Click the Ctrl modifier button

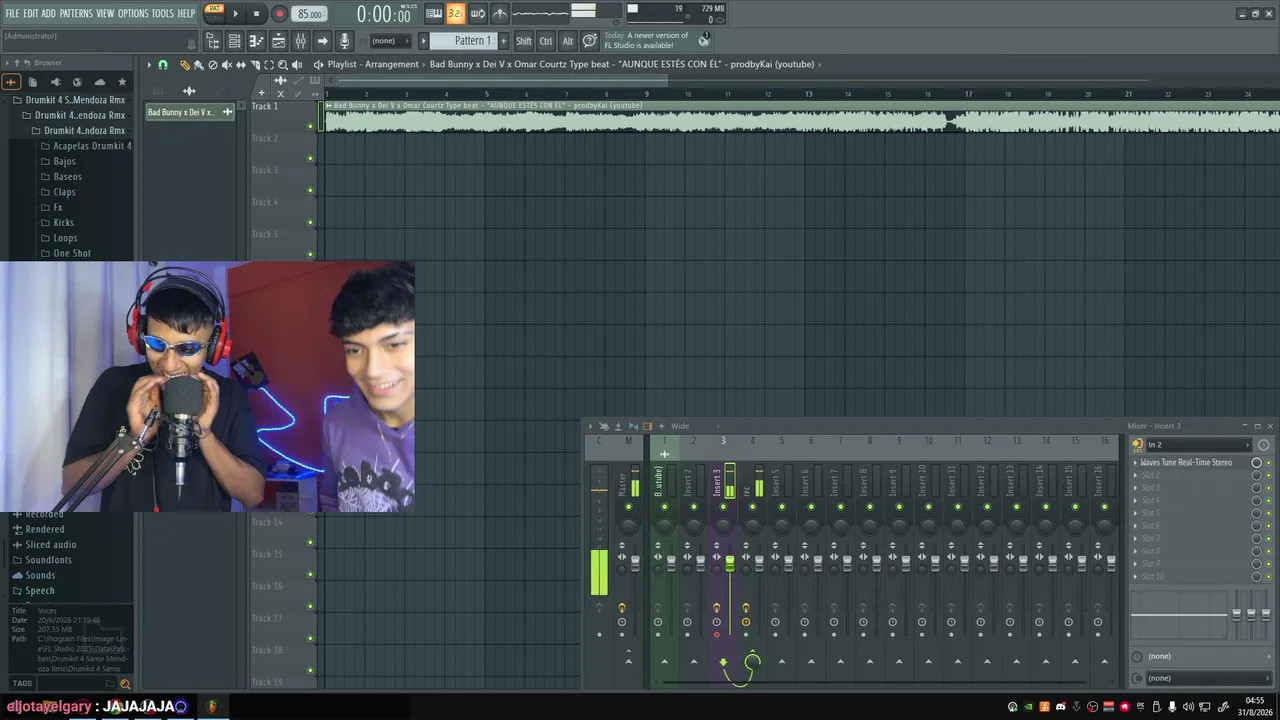pyautogui.click(x=546, y=41)
